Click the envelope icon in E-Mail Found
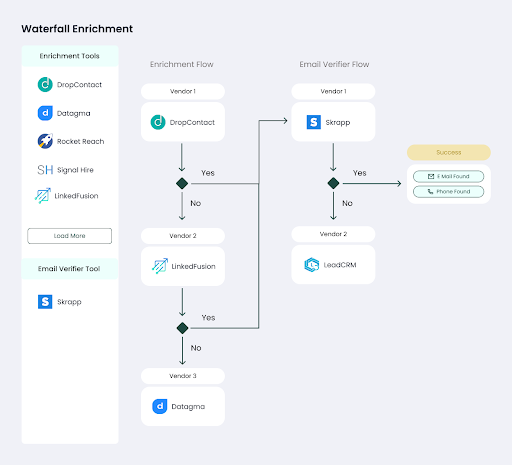Screen dimensions: 512x465 coord(431,176)
